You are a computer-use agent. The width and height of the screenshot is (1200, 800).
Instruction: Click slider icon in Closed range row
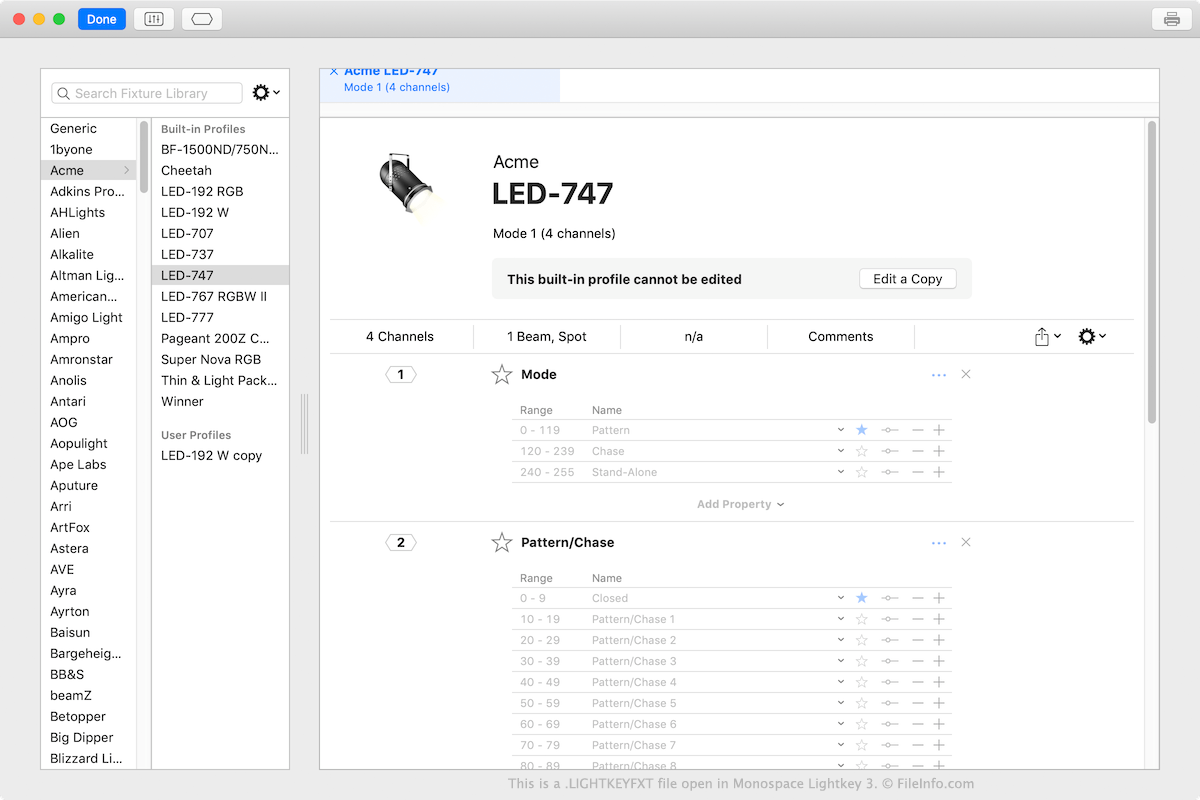tap(890, 598)
